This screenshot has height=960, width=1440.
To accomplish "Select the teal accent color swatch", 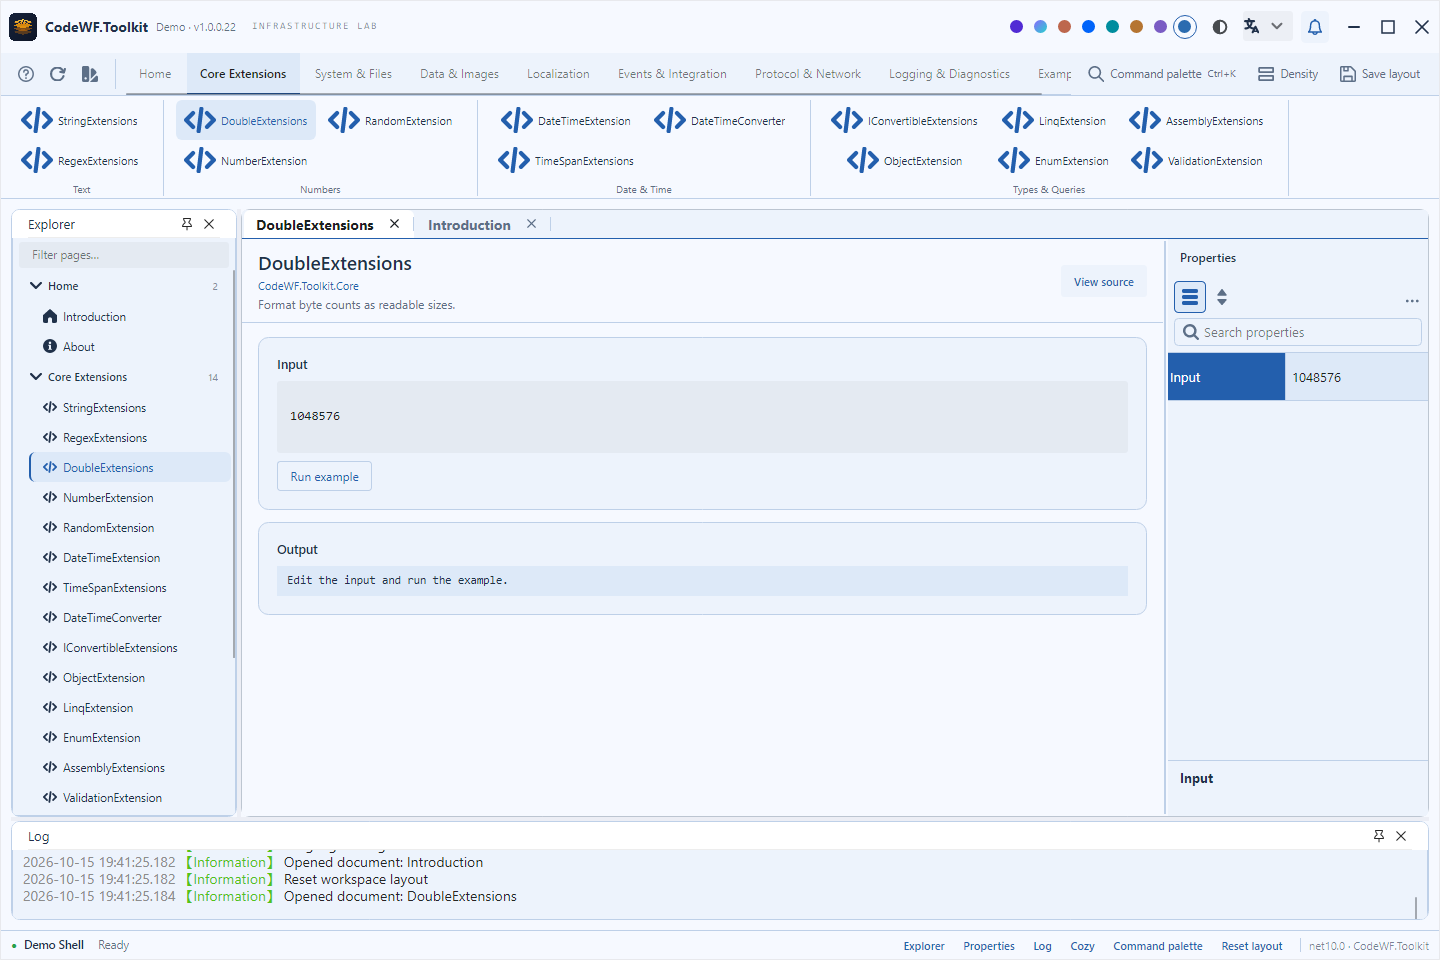I will [1112, 27].
